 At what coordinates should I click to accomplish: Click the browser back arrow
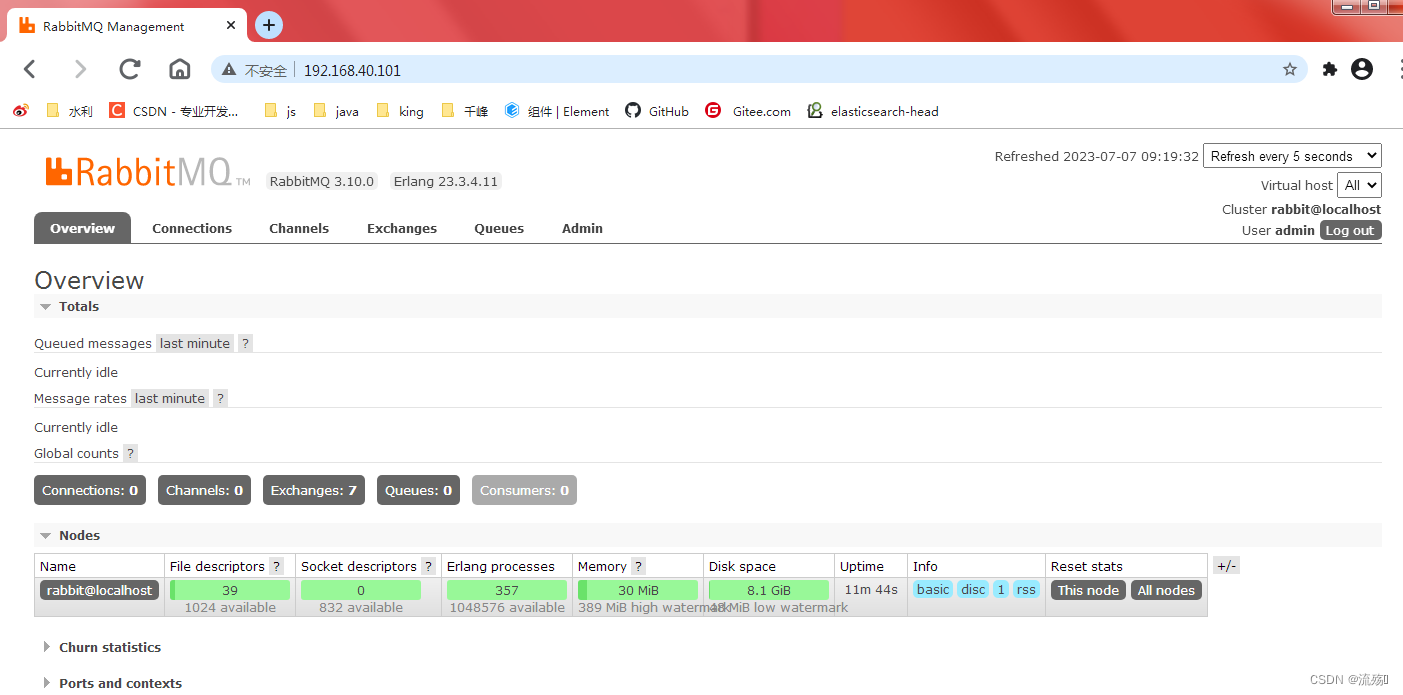point(30,69)
